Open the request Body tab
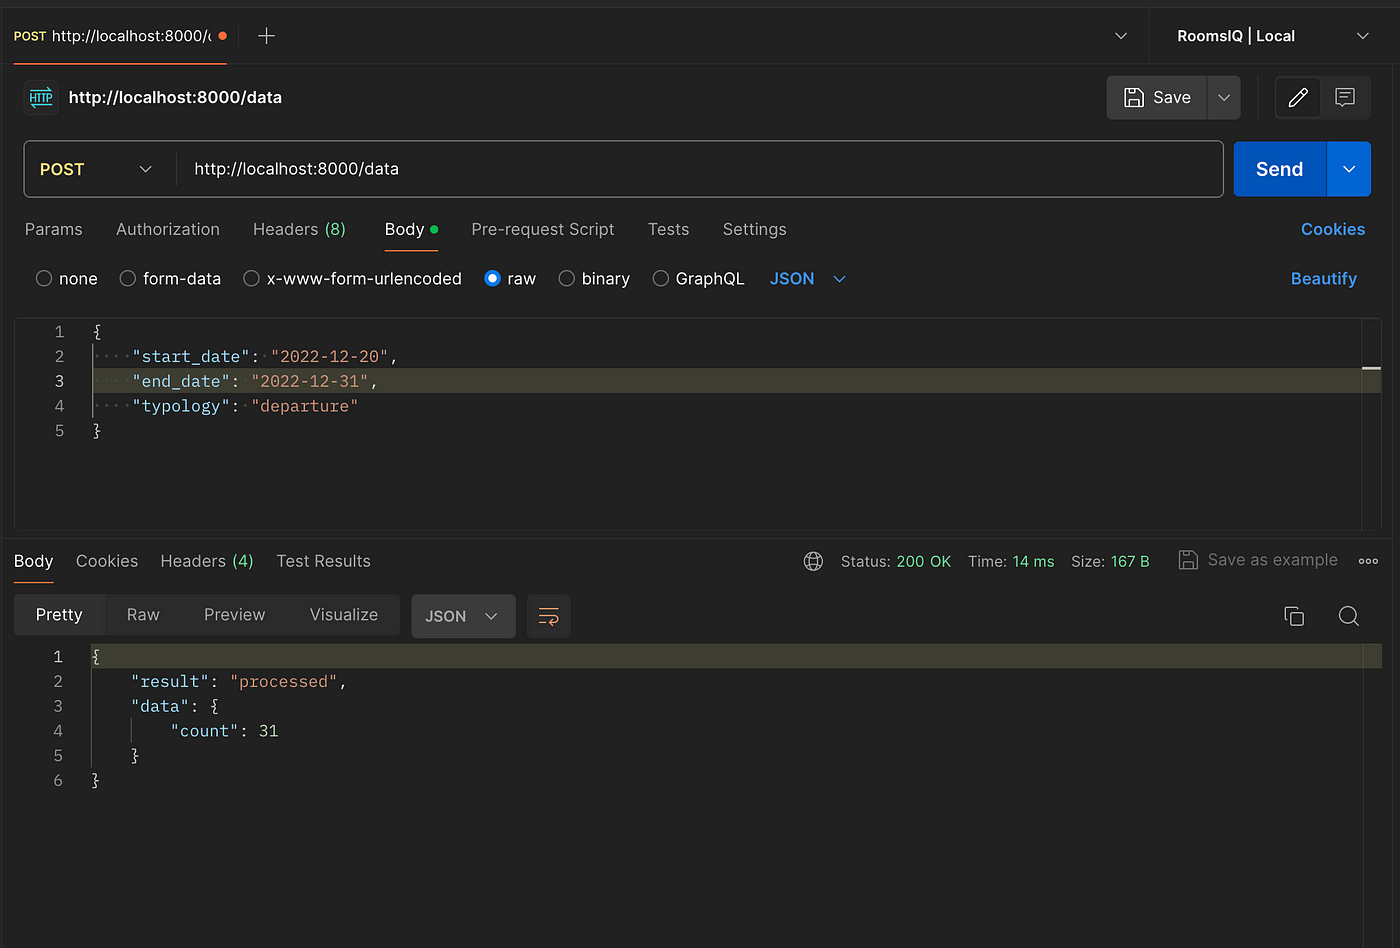Screen dimensions: 1400x948 coord(411,229)
